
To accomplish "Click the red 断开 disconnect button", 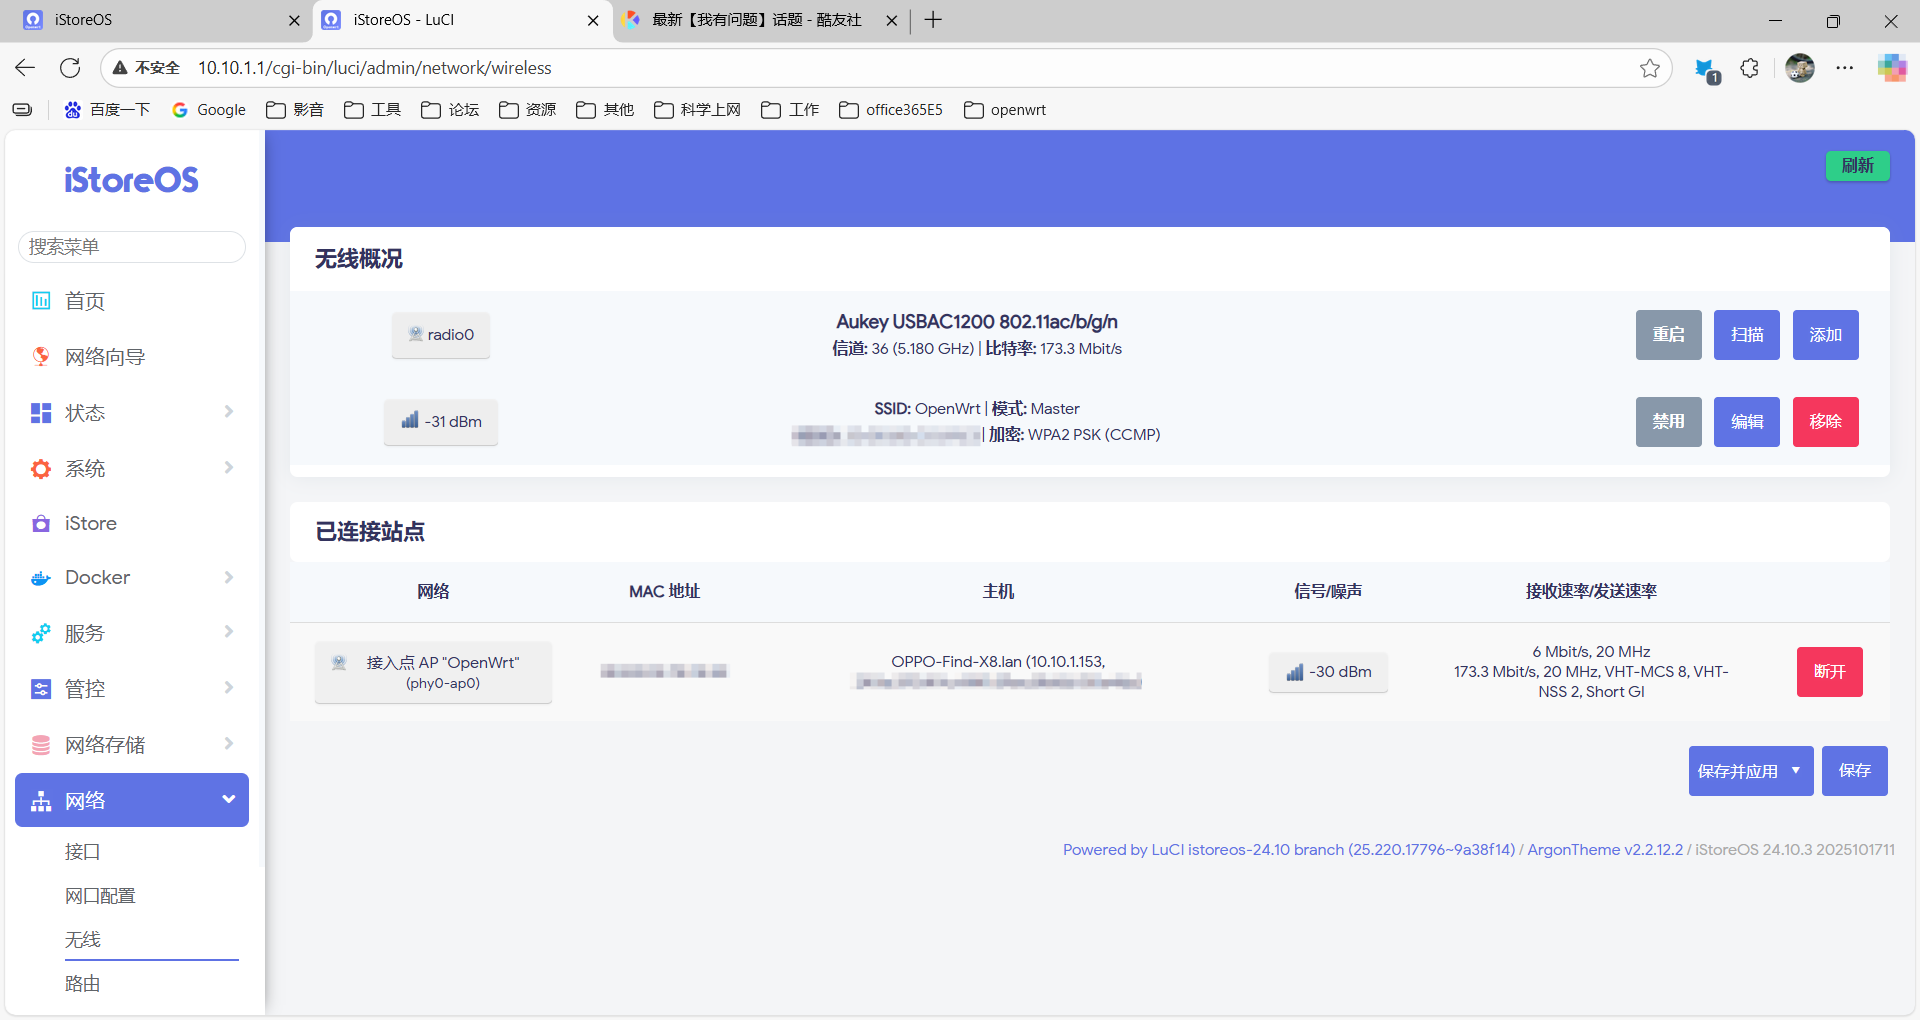I will pos(1829,672).
